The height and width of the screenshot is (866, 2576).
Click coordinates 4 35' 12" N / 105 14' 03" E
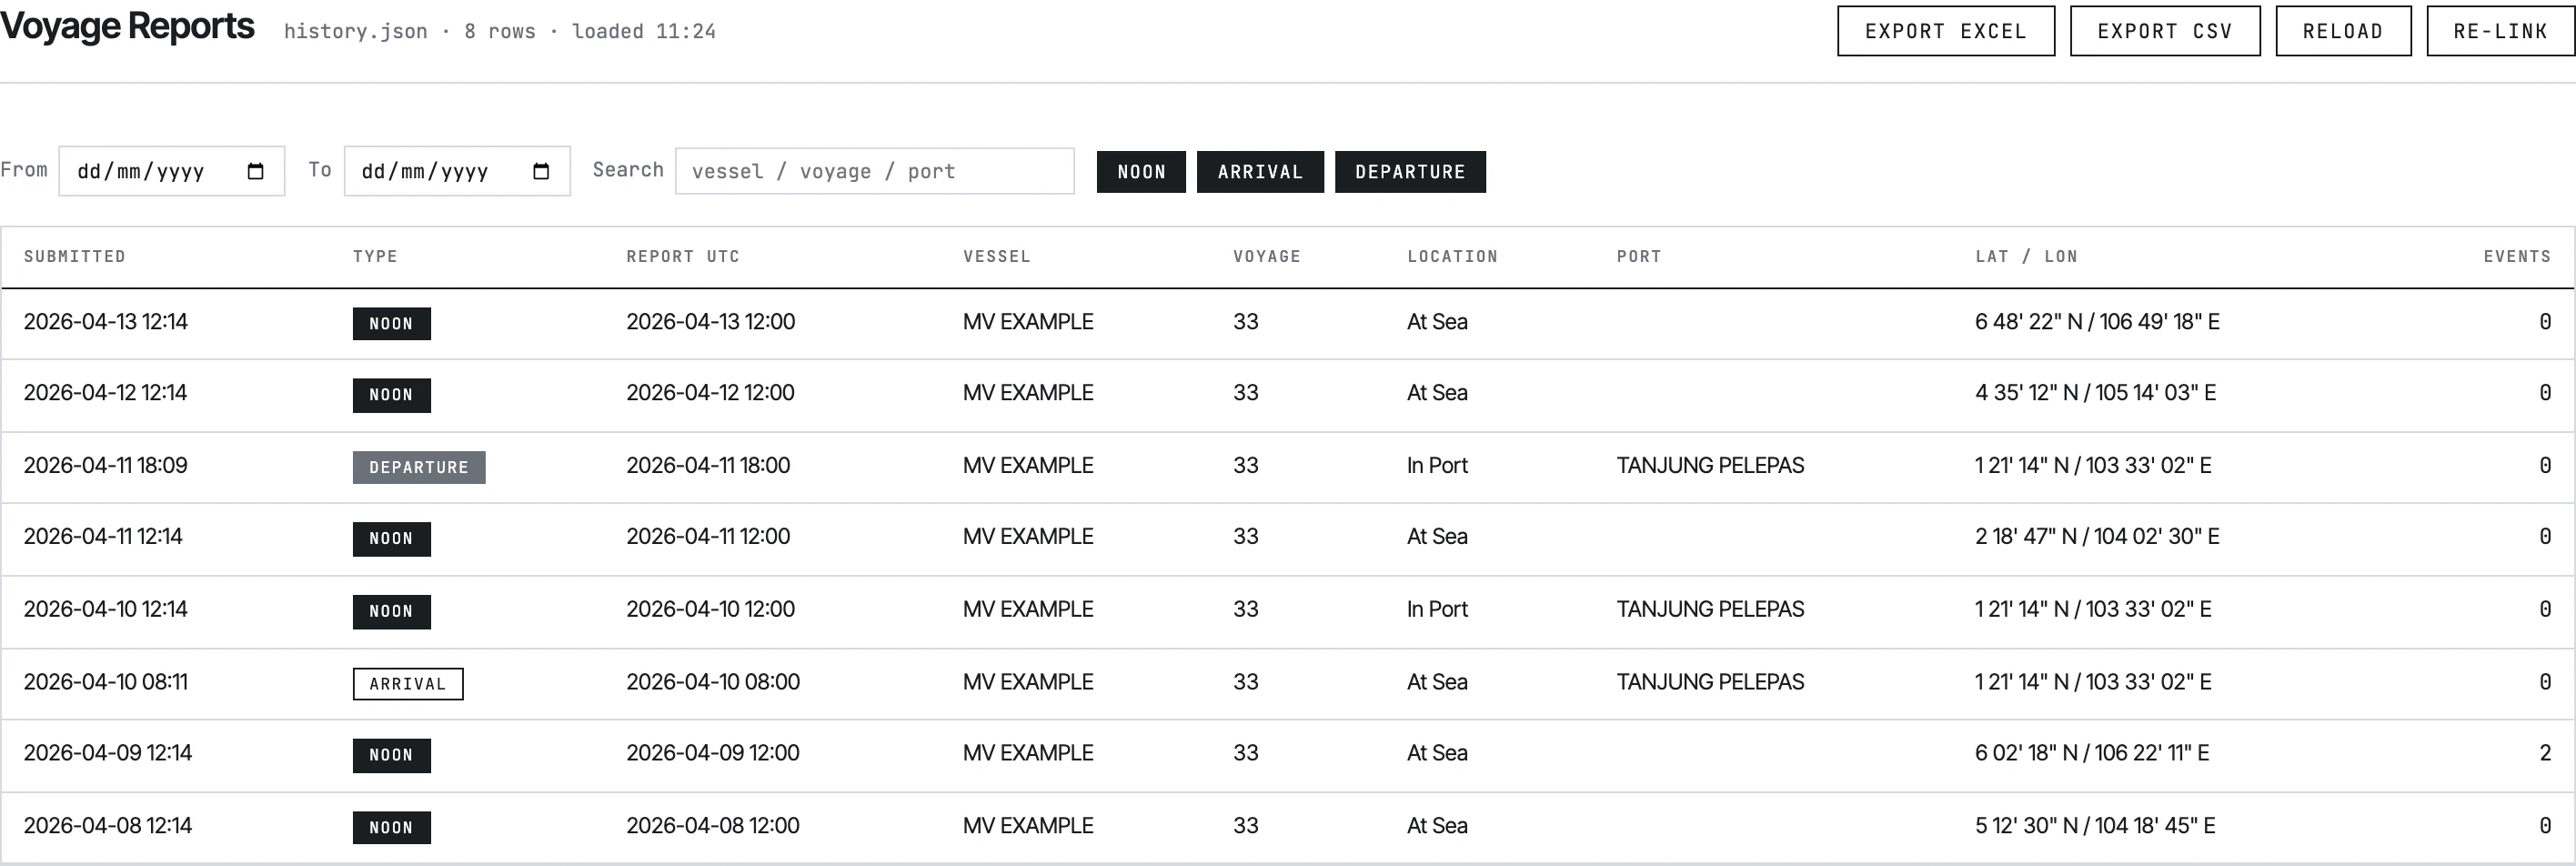(2095, 393)
